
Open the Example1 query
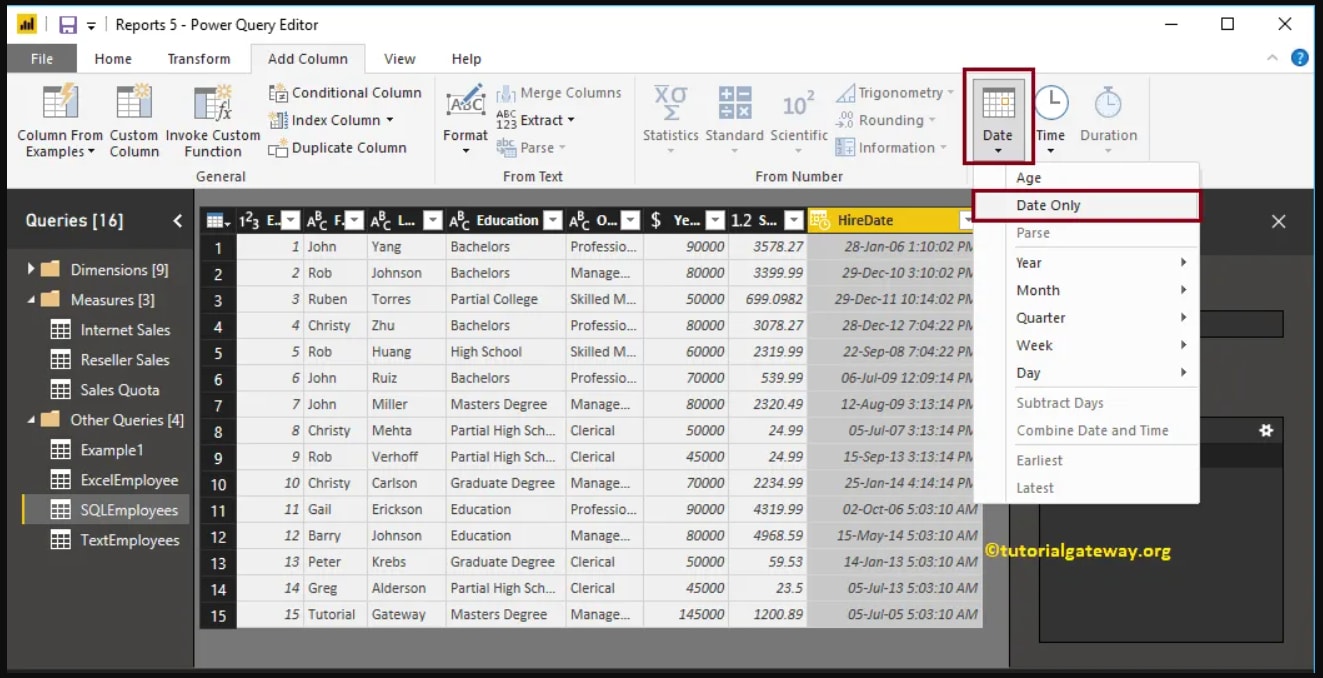[111, 450]
